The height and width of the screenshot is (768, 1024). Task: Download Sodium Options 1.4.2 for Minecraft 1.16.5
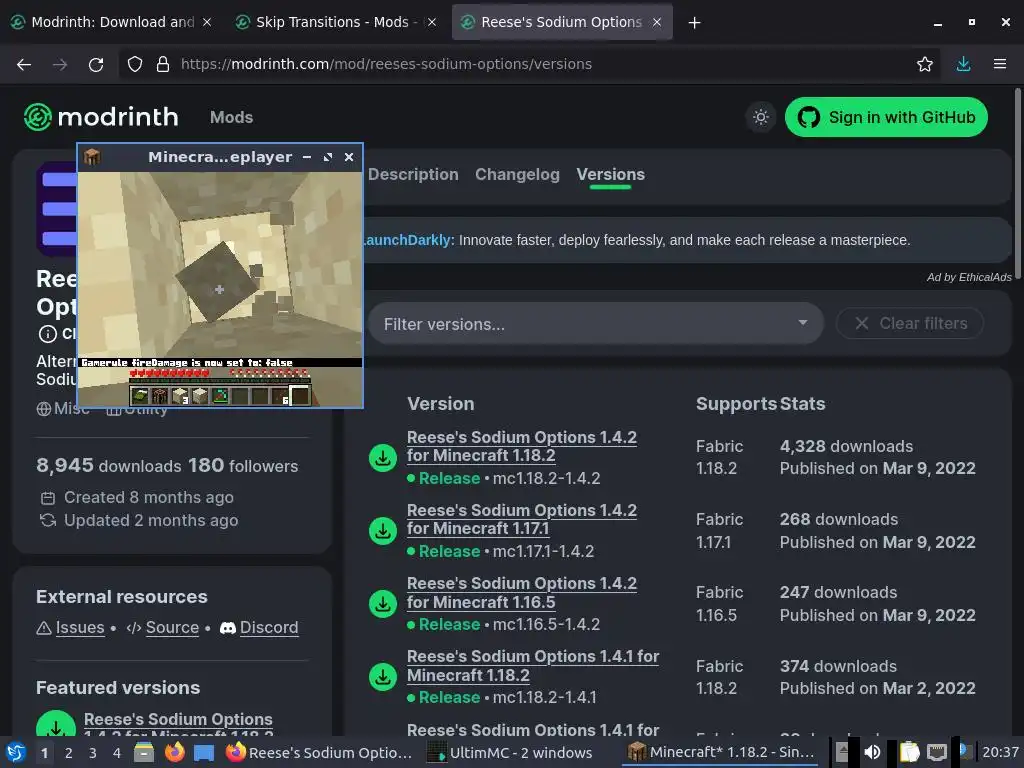(x=383, y=604)
